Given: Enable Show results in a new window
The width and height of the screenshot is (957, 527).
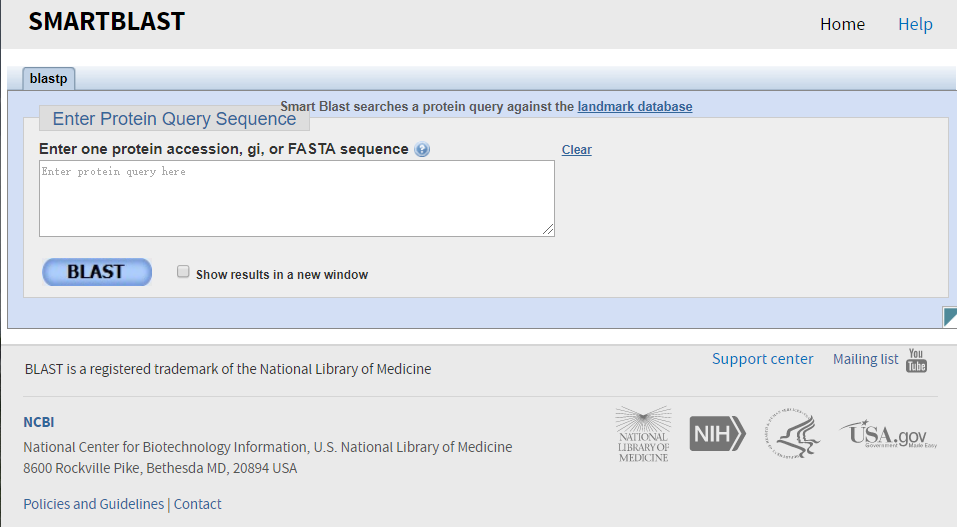Looking at the screenshot, I should tap(183, 271).
